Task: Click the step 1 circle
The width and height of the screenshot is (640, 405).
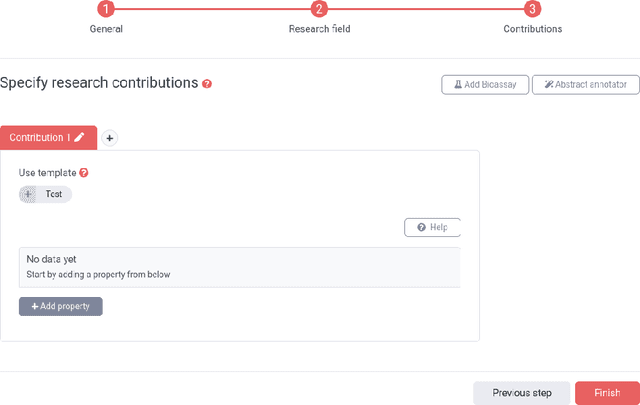Action: [107, 9]
